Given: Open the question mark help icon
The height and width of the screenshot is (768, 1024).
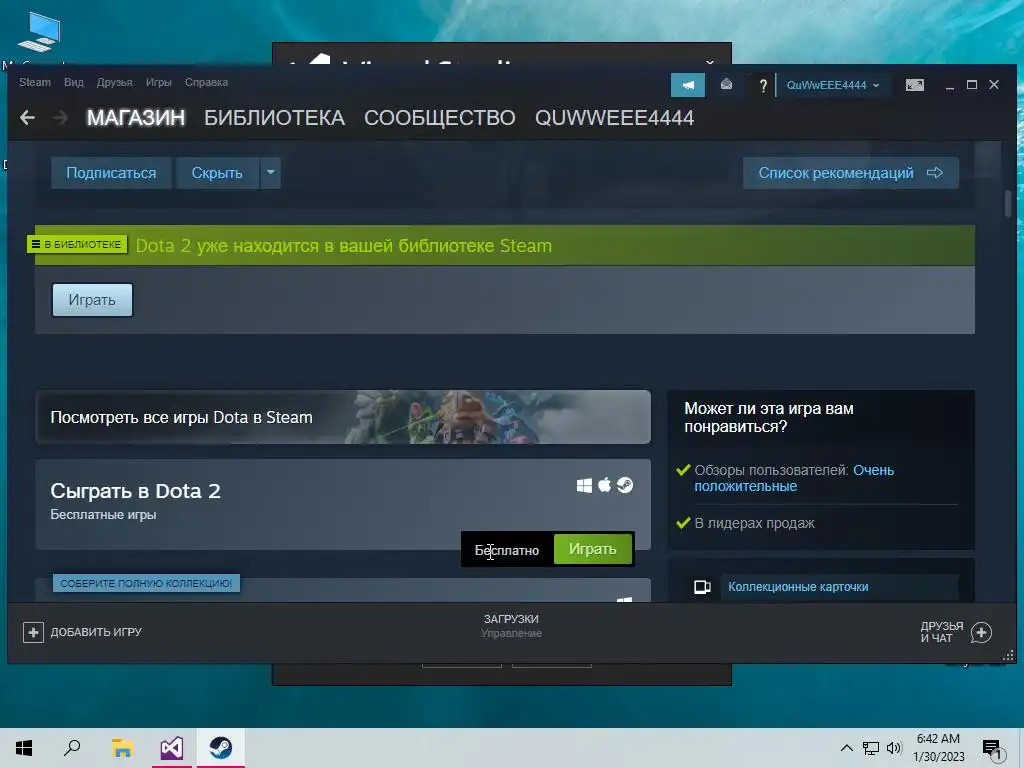Looking at the screenshot, I should (762, 86).
